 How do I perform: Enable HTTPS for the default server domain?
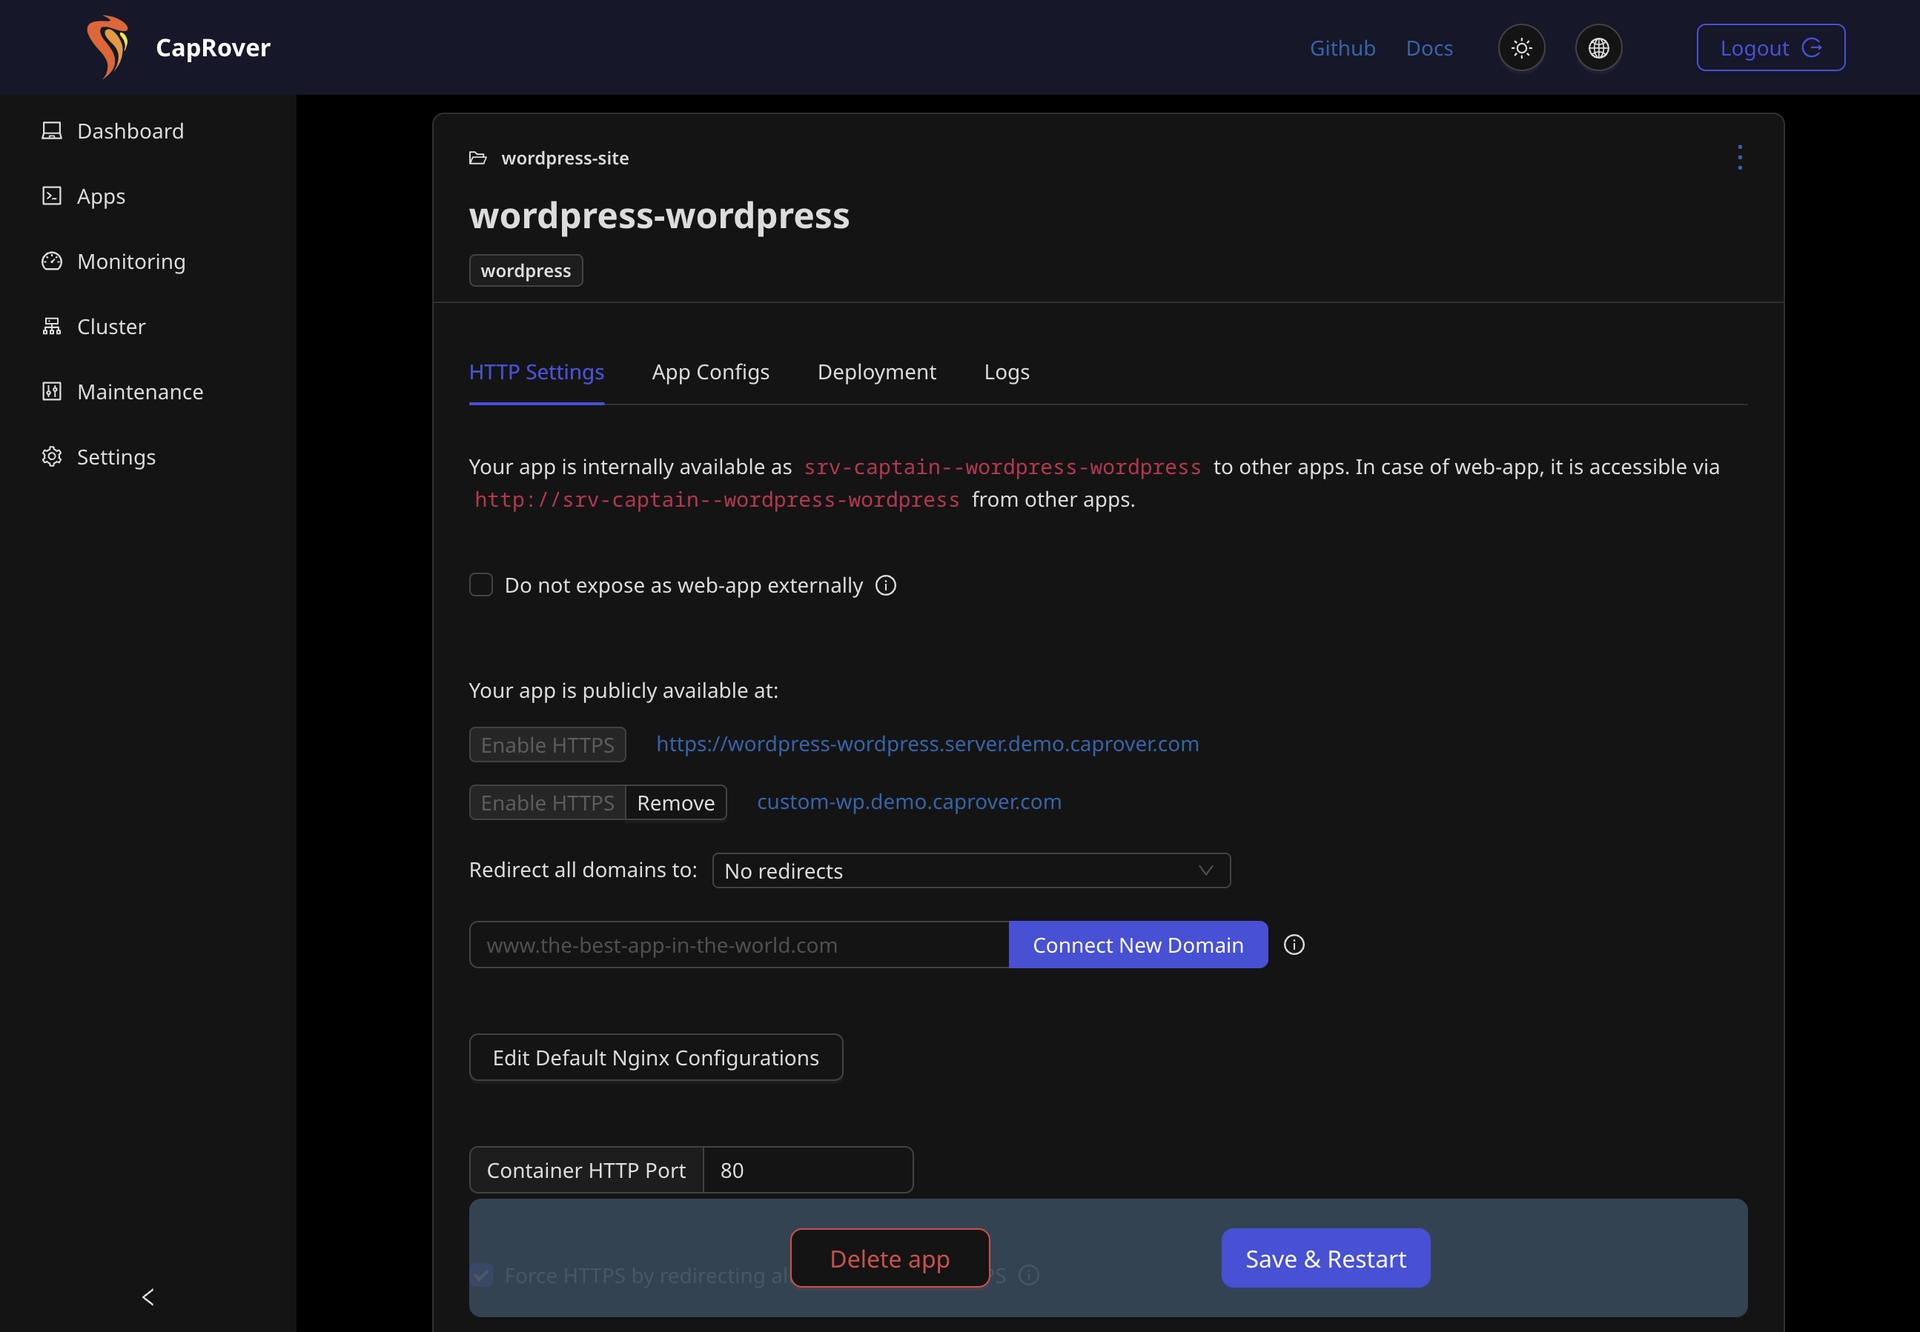point(547,745)
